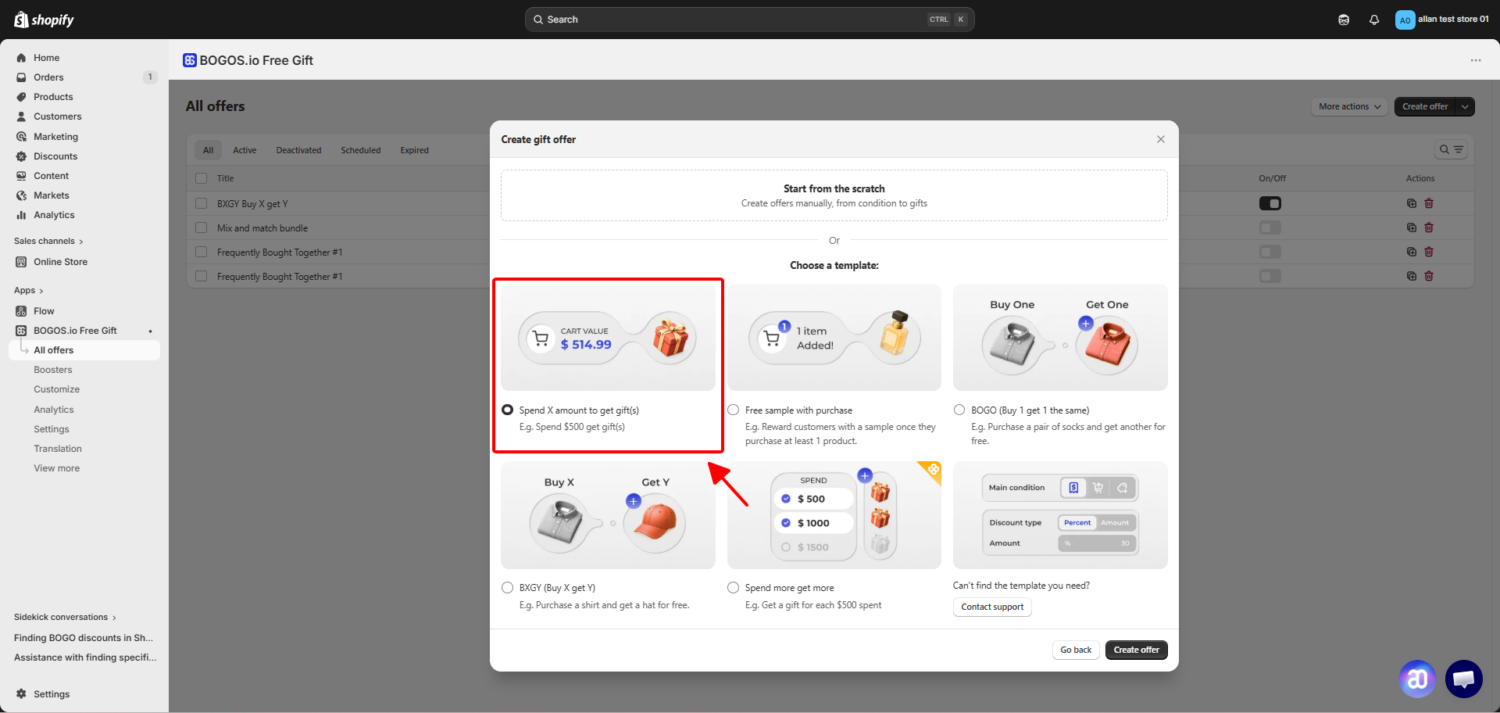The height and width of the screenshot is (713, 1500).
Task: Click Contact support button
Action: click(992, 607)
